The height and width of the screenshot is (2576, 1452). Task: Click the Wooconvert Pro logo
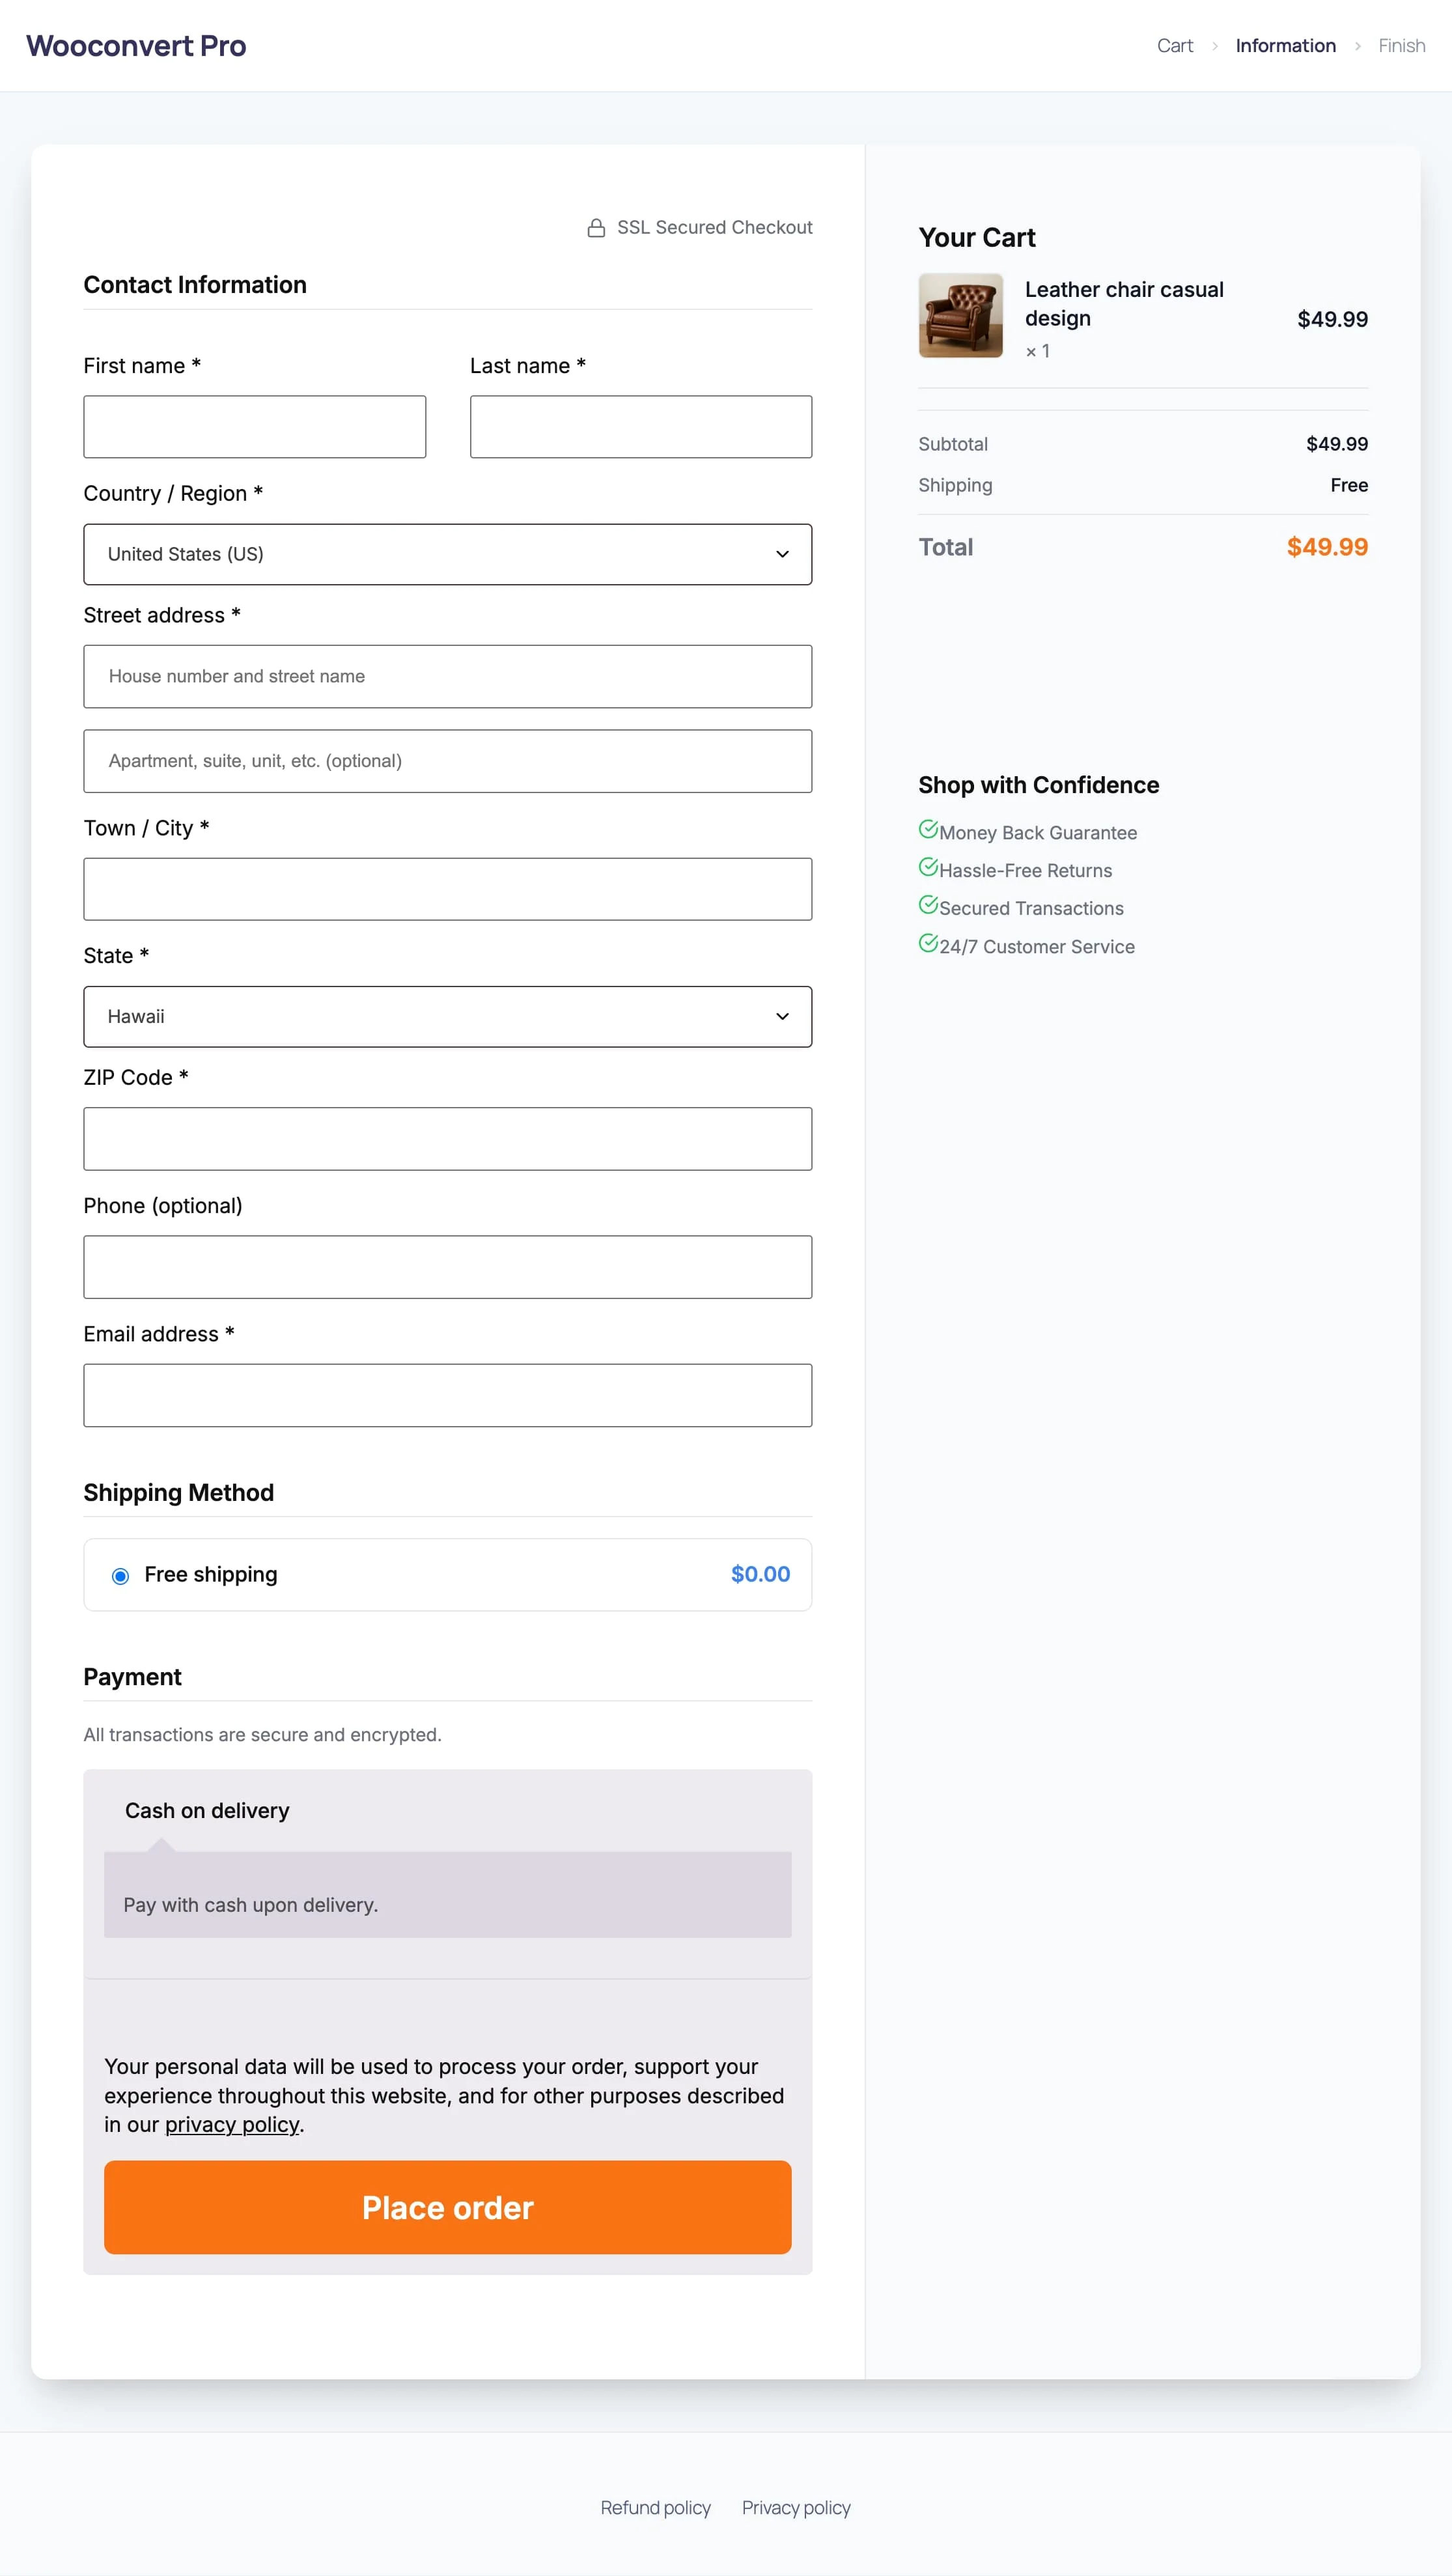point(136,46)
